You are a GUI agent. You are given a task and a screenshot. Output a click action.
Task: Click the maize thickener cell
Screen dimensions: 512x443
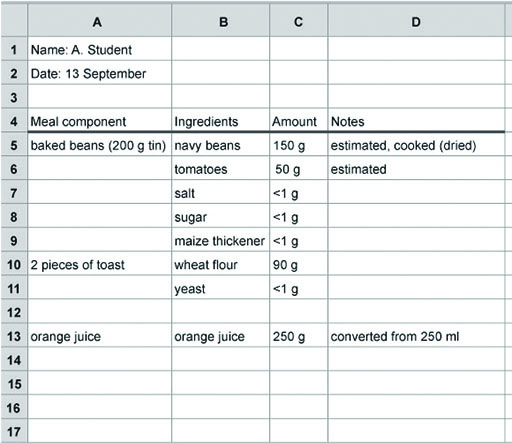220,241
